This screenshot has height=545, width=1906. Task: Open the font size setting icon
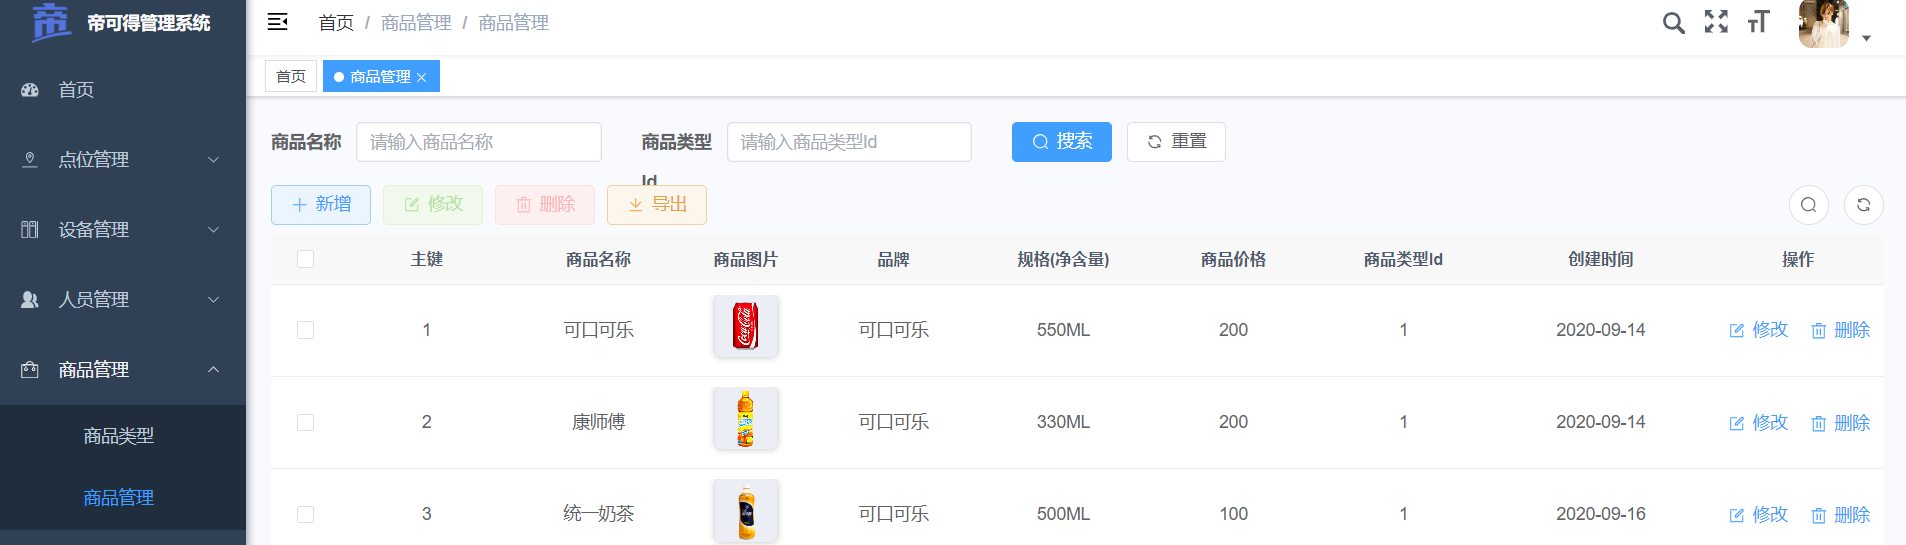click(1758, 22)
